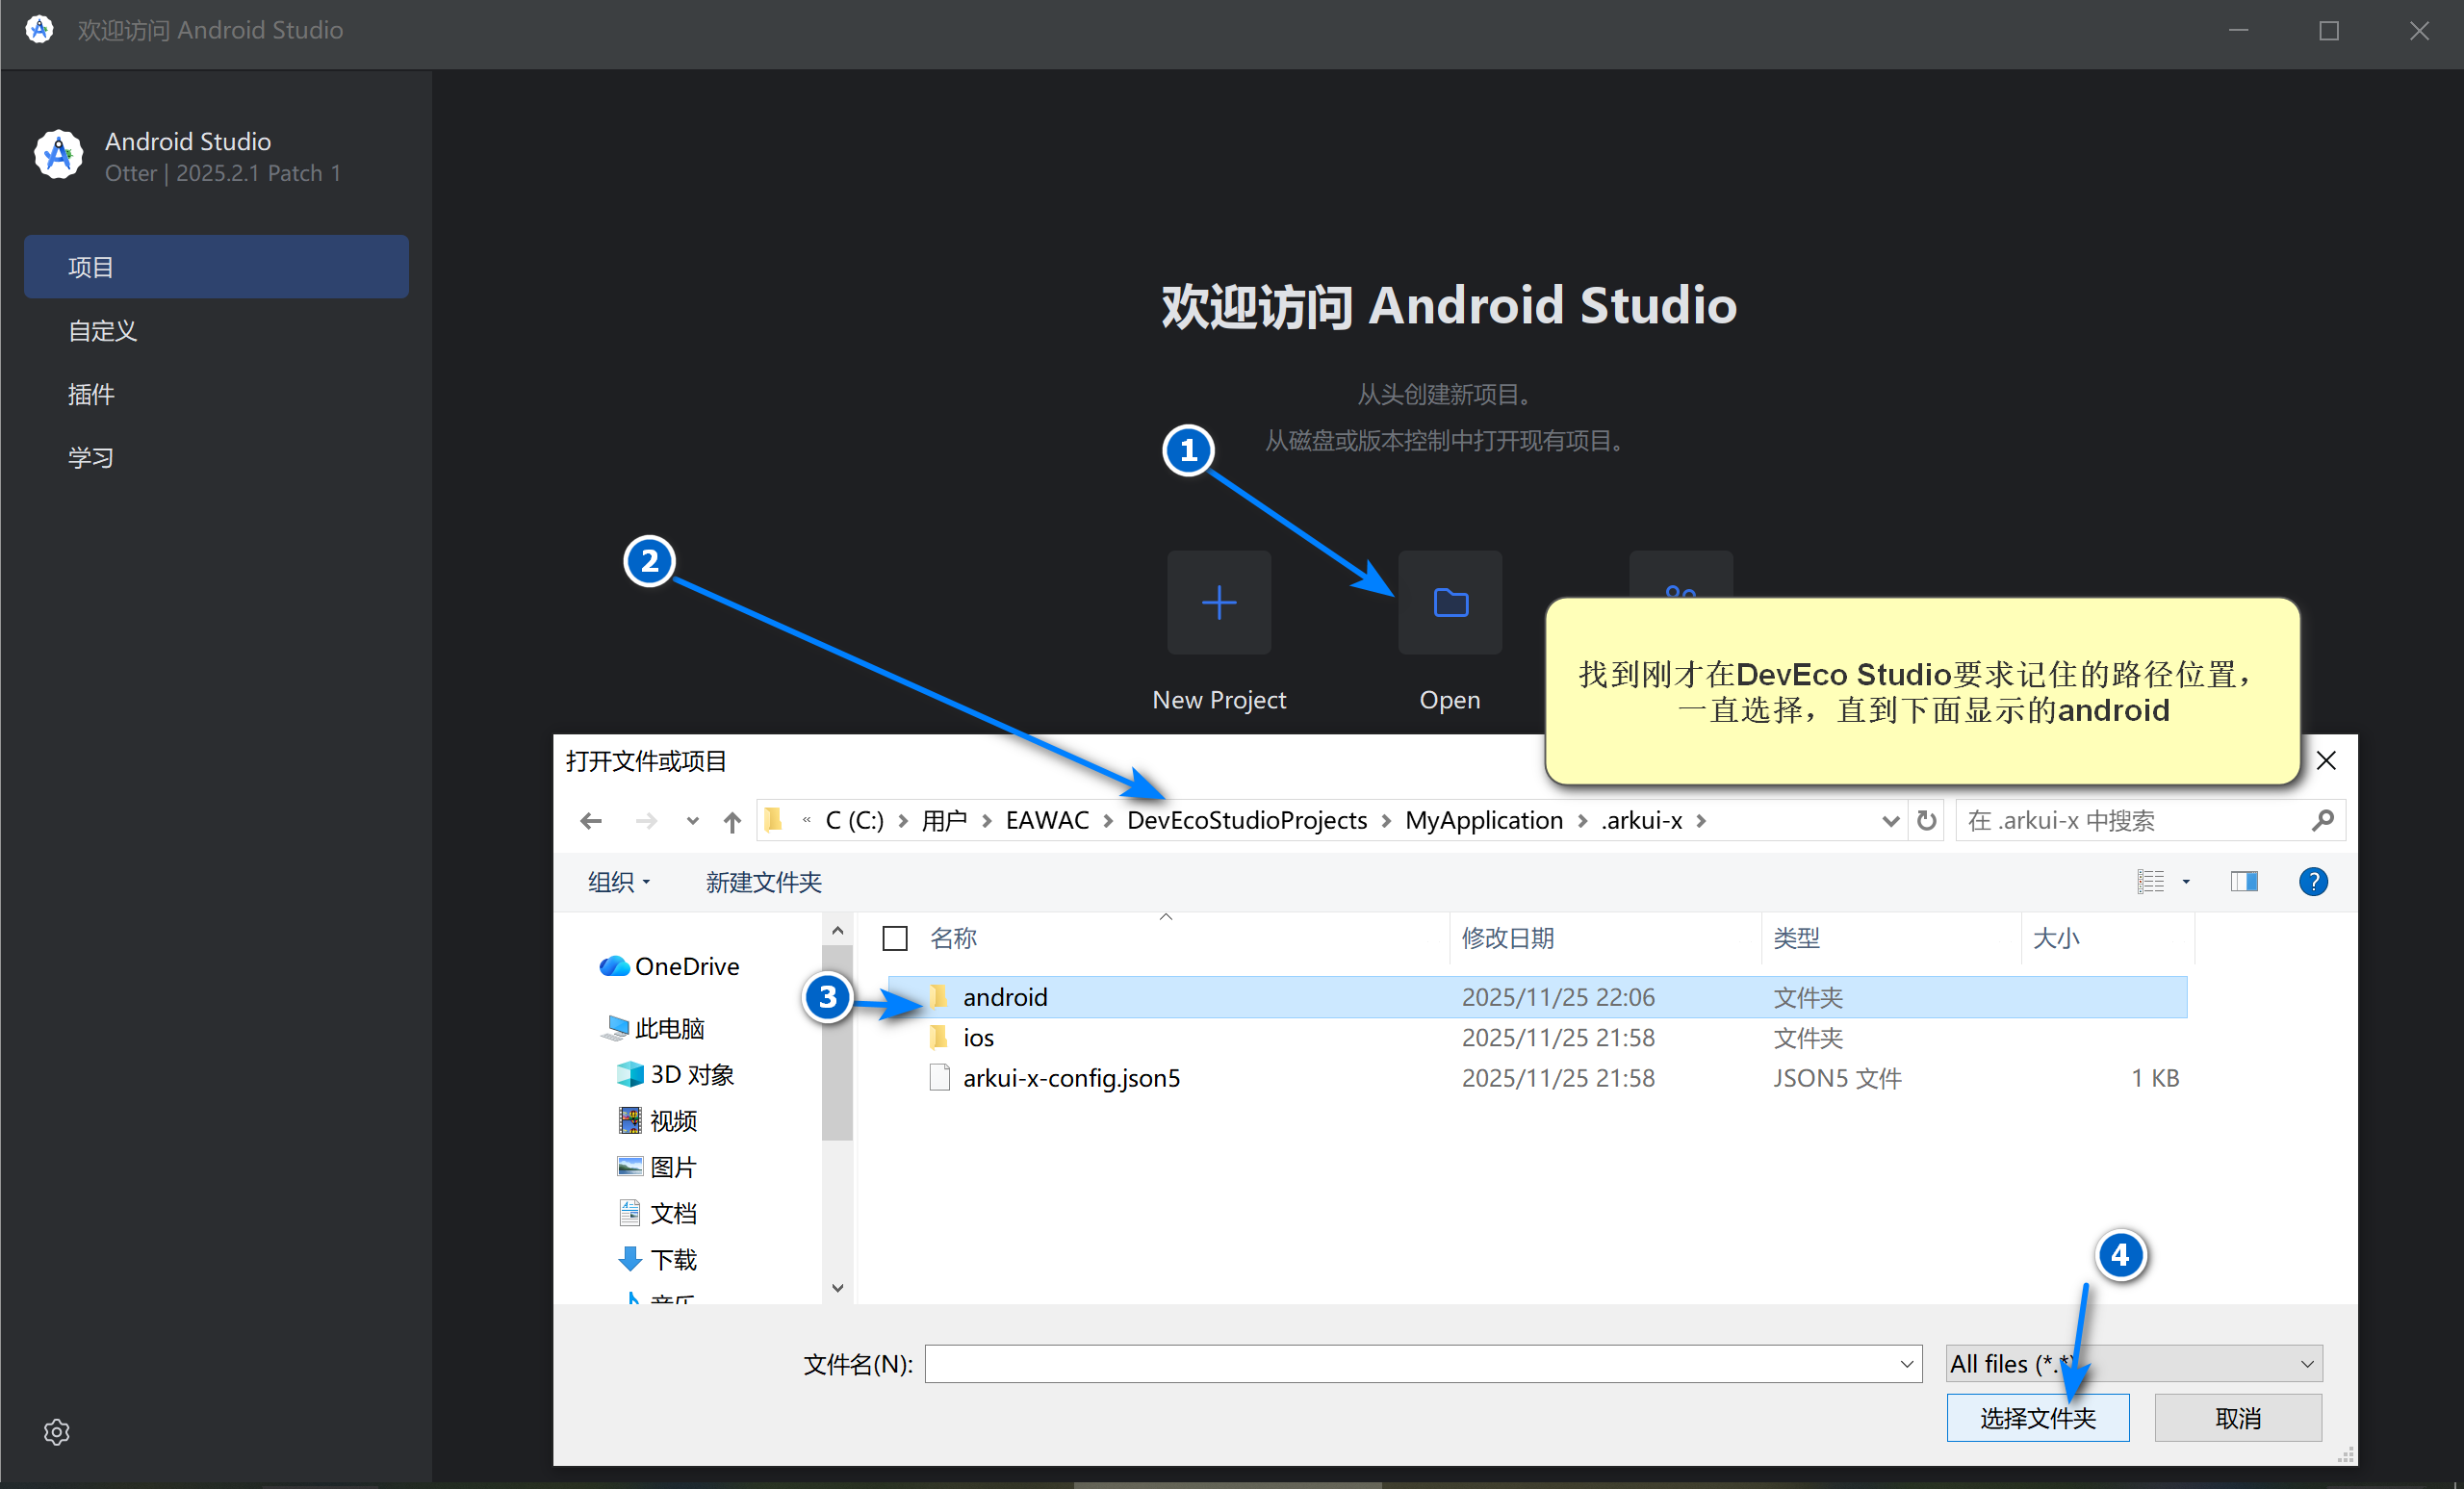
Task: Expand the All files type dropdown
Action: point(2306,1363)
